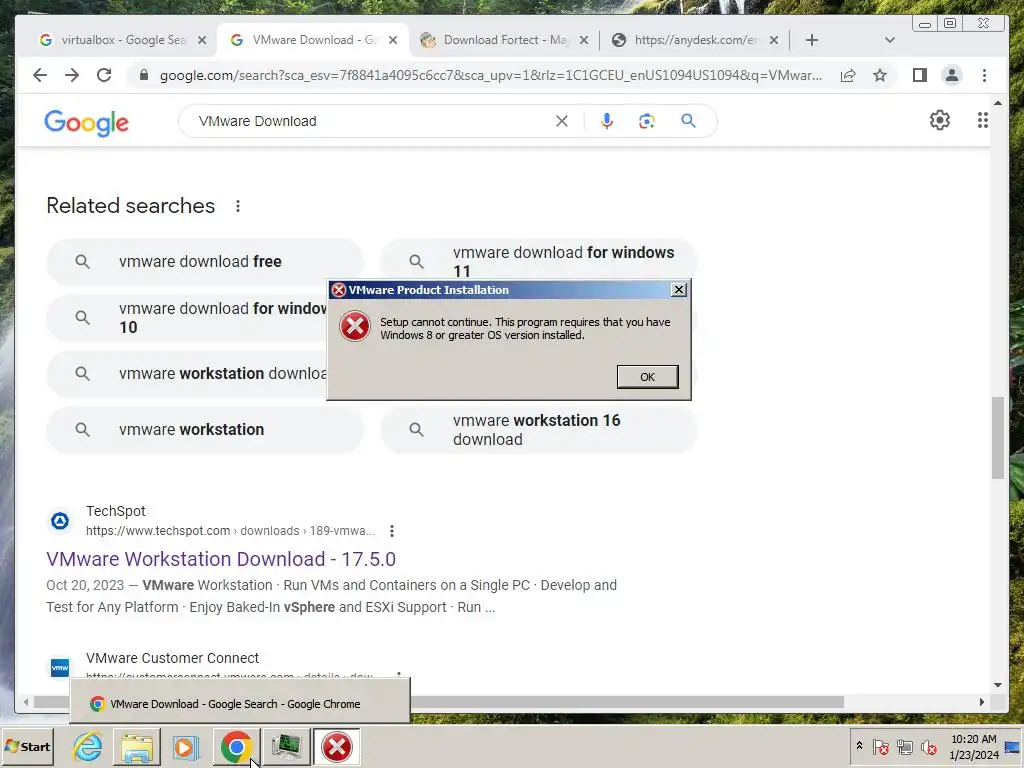Click the VMware Download search field
1024x768 pixels.
372,121
